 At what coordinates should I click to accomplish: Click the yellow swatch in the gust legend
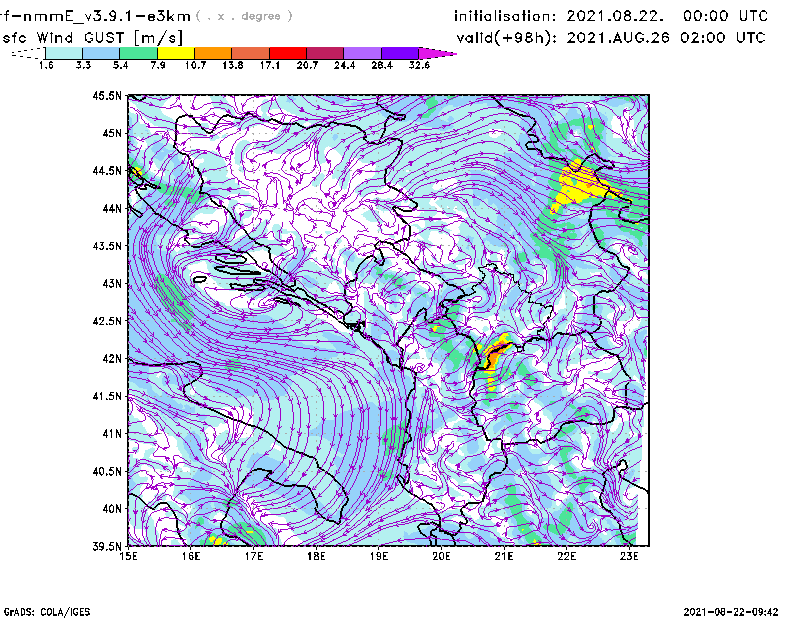[175, 53]
